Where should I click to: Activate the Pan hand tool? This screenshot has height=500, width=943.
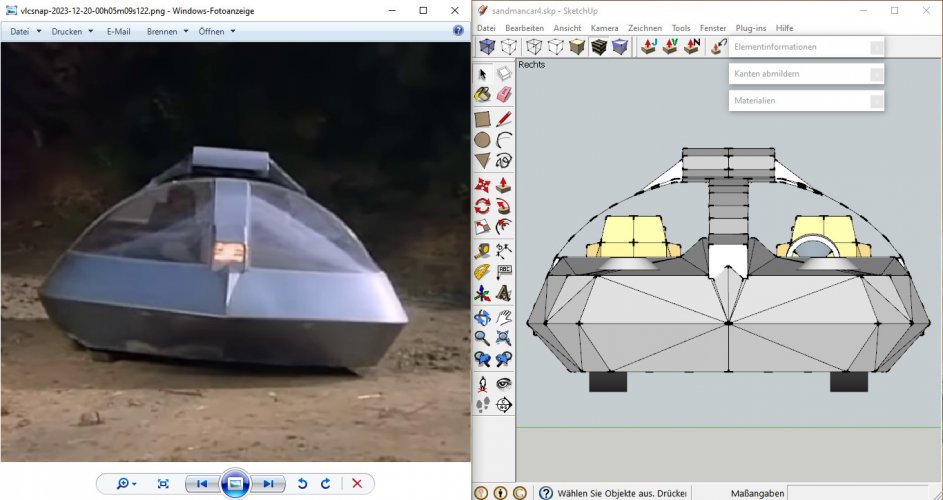[503, 316]
